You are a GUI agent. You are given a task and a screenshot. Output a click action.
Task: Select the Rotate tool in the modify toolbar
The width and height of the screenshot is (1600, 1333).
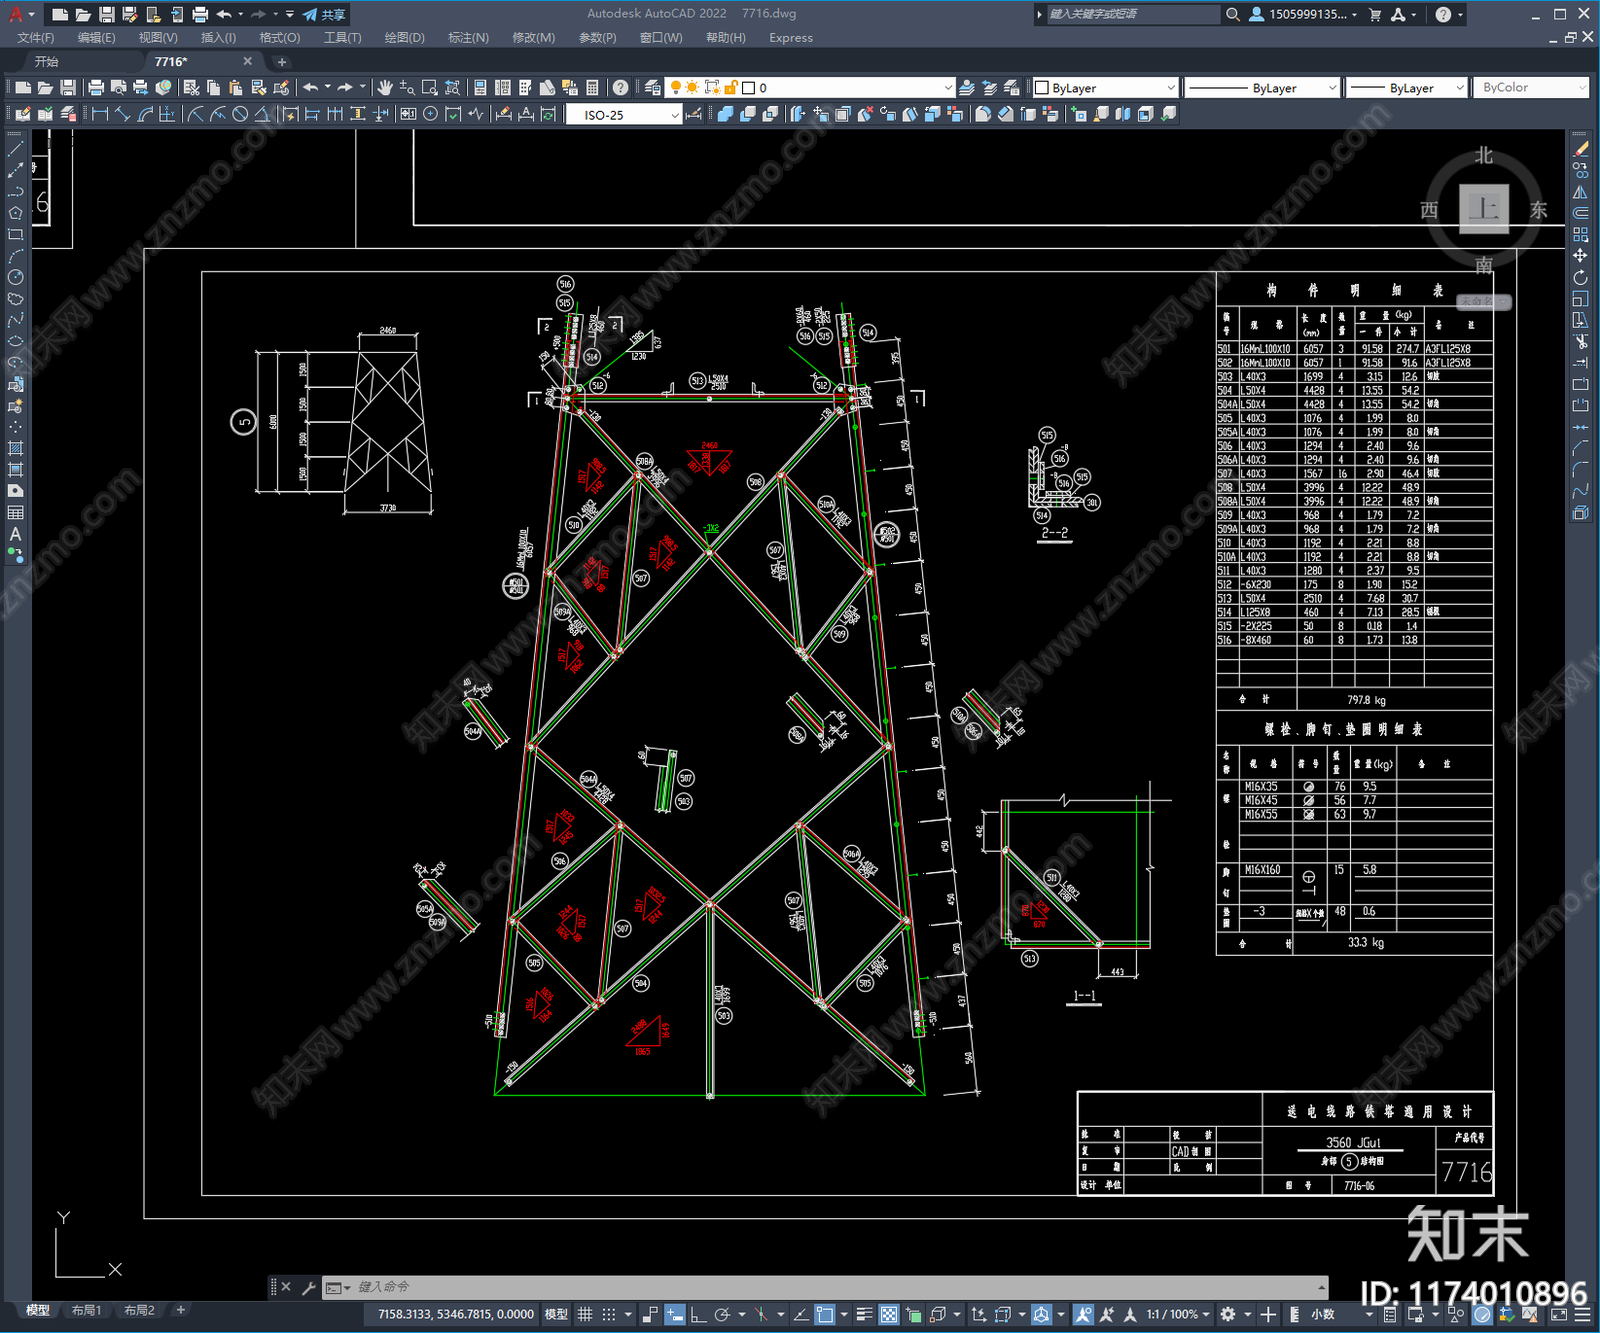[x=1580, y=277]
